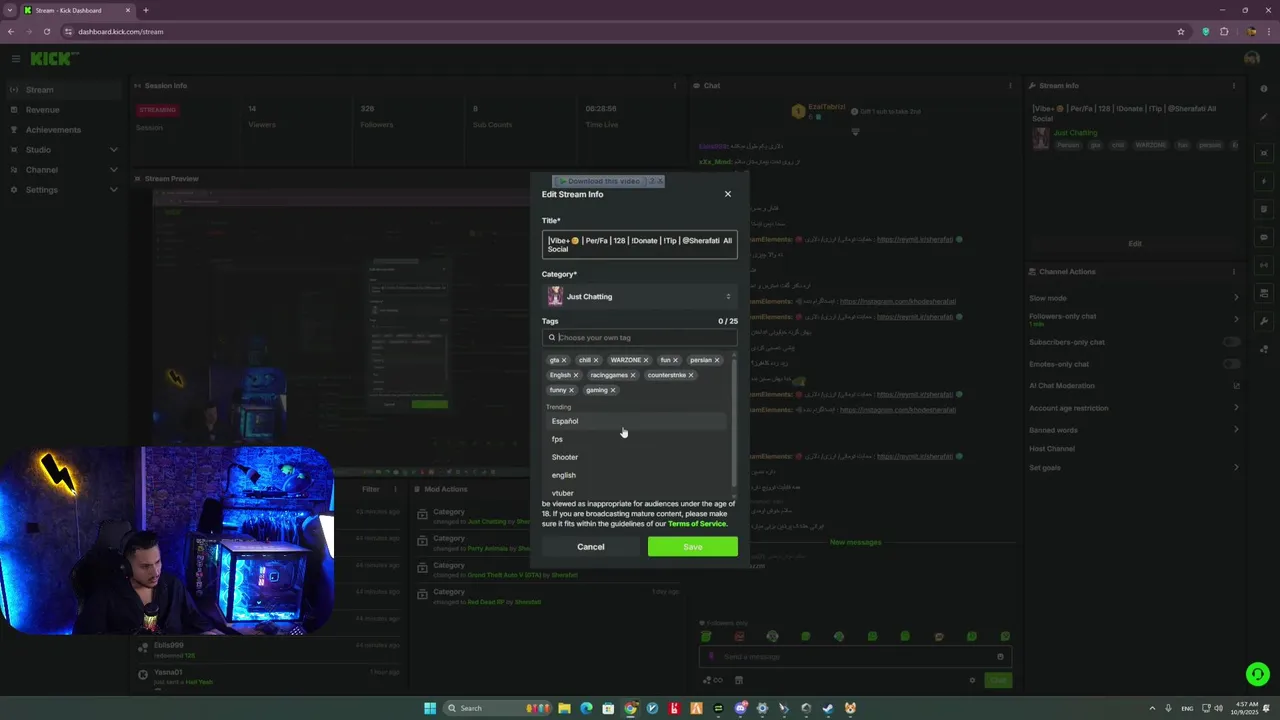The height and width of the screenshot is (720, 1280).
Task: Expand the Studio sidebar section
Action: pos(62,150)
